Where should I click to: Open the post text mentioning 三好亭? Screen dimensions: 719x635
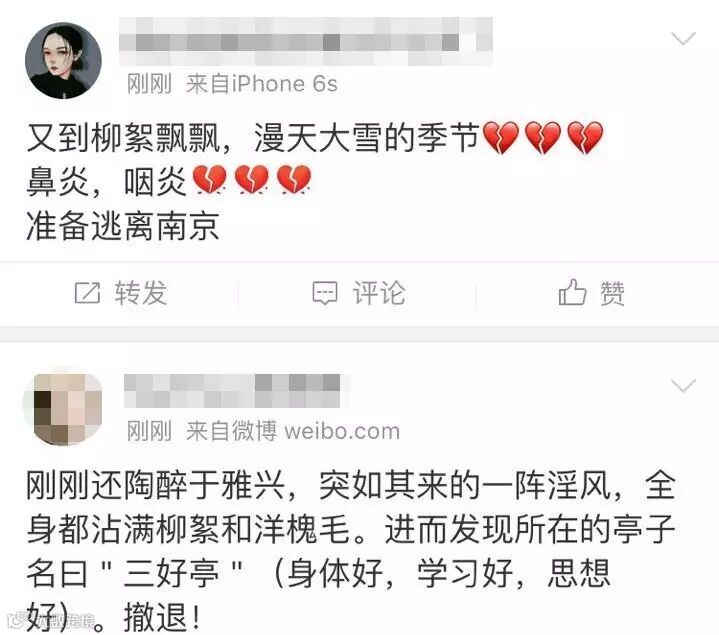(351, 551)
